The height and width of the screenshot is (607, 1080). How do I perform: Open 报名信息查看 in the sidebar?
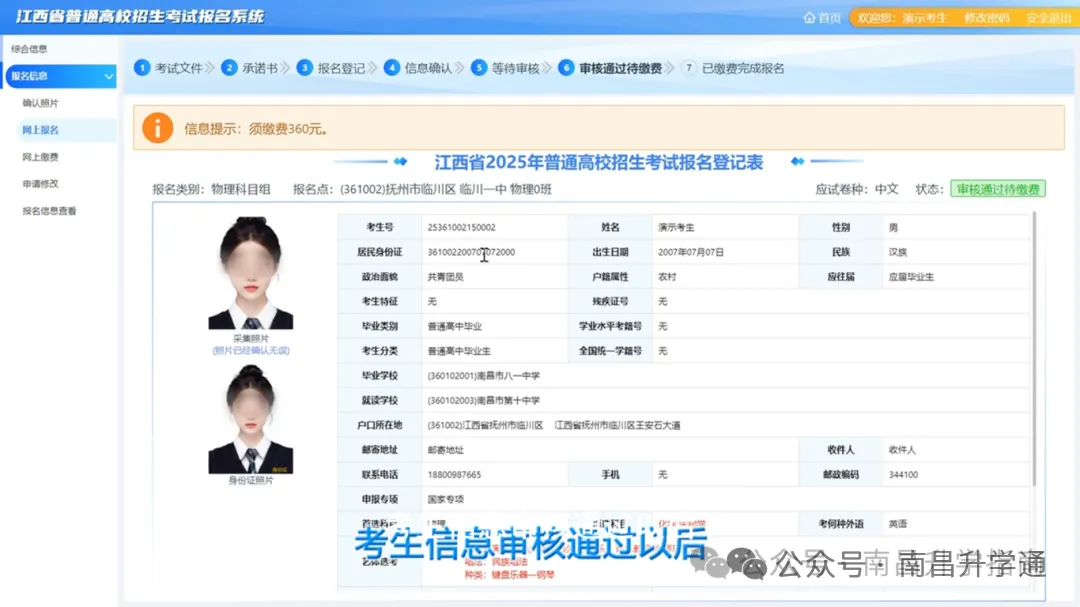(x=49, y=211)
